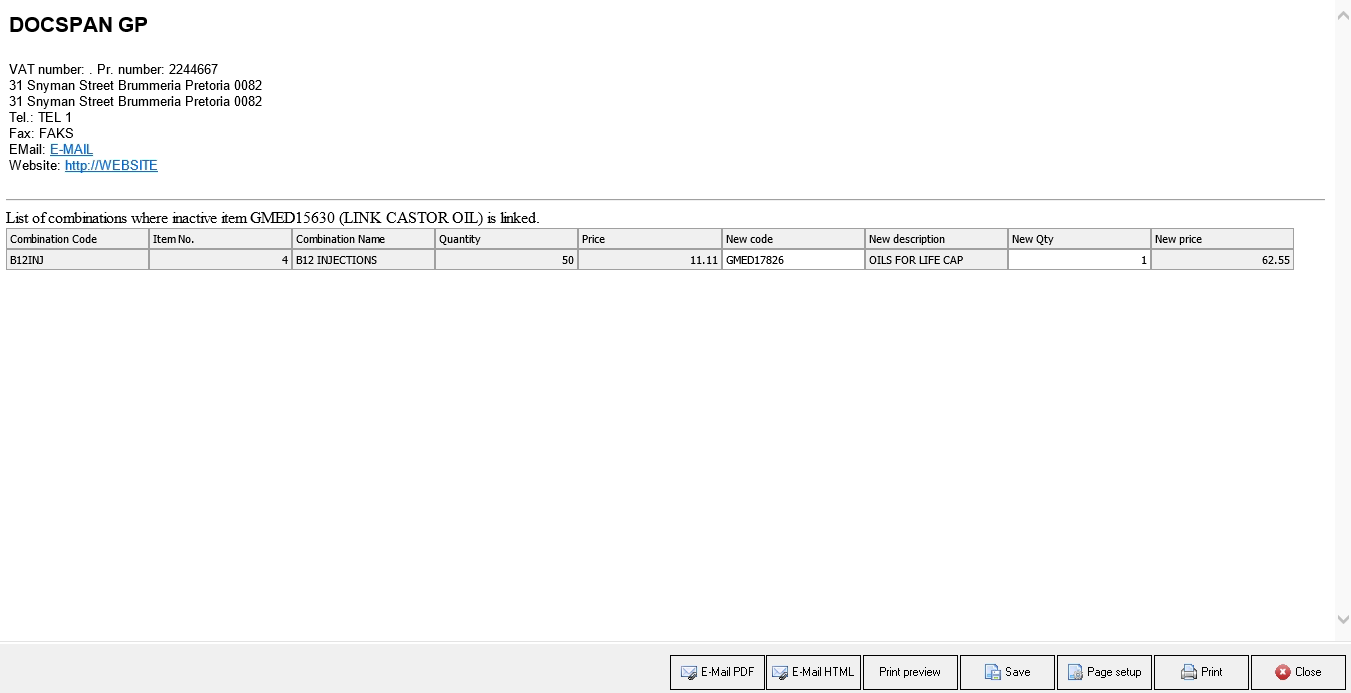Select the new price cell 62.55
1351x693 pixels.
coord(1222,260)
